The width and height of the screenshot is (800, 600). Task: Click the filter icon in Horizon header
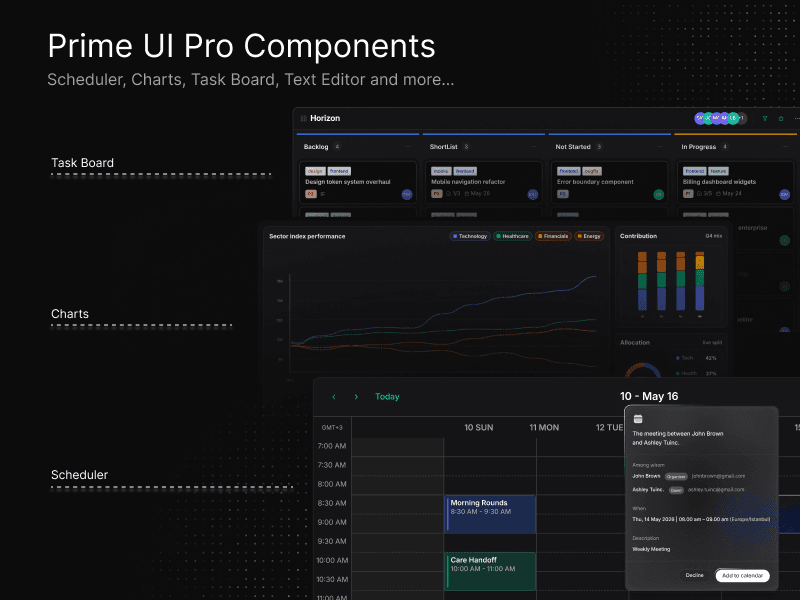point(765,118)
